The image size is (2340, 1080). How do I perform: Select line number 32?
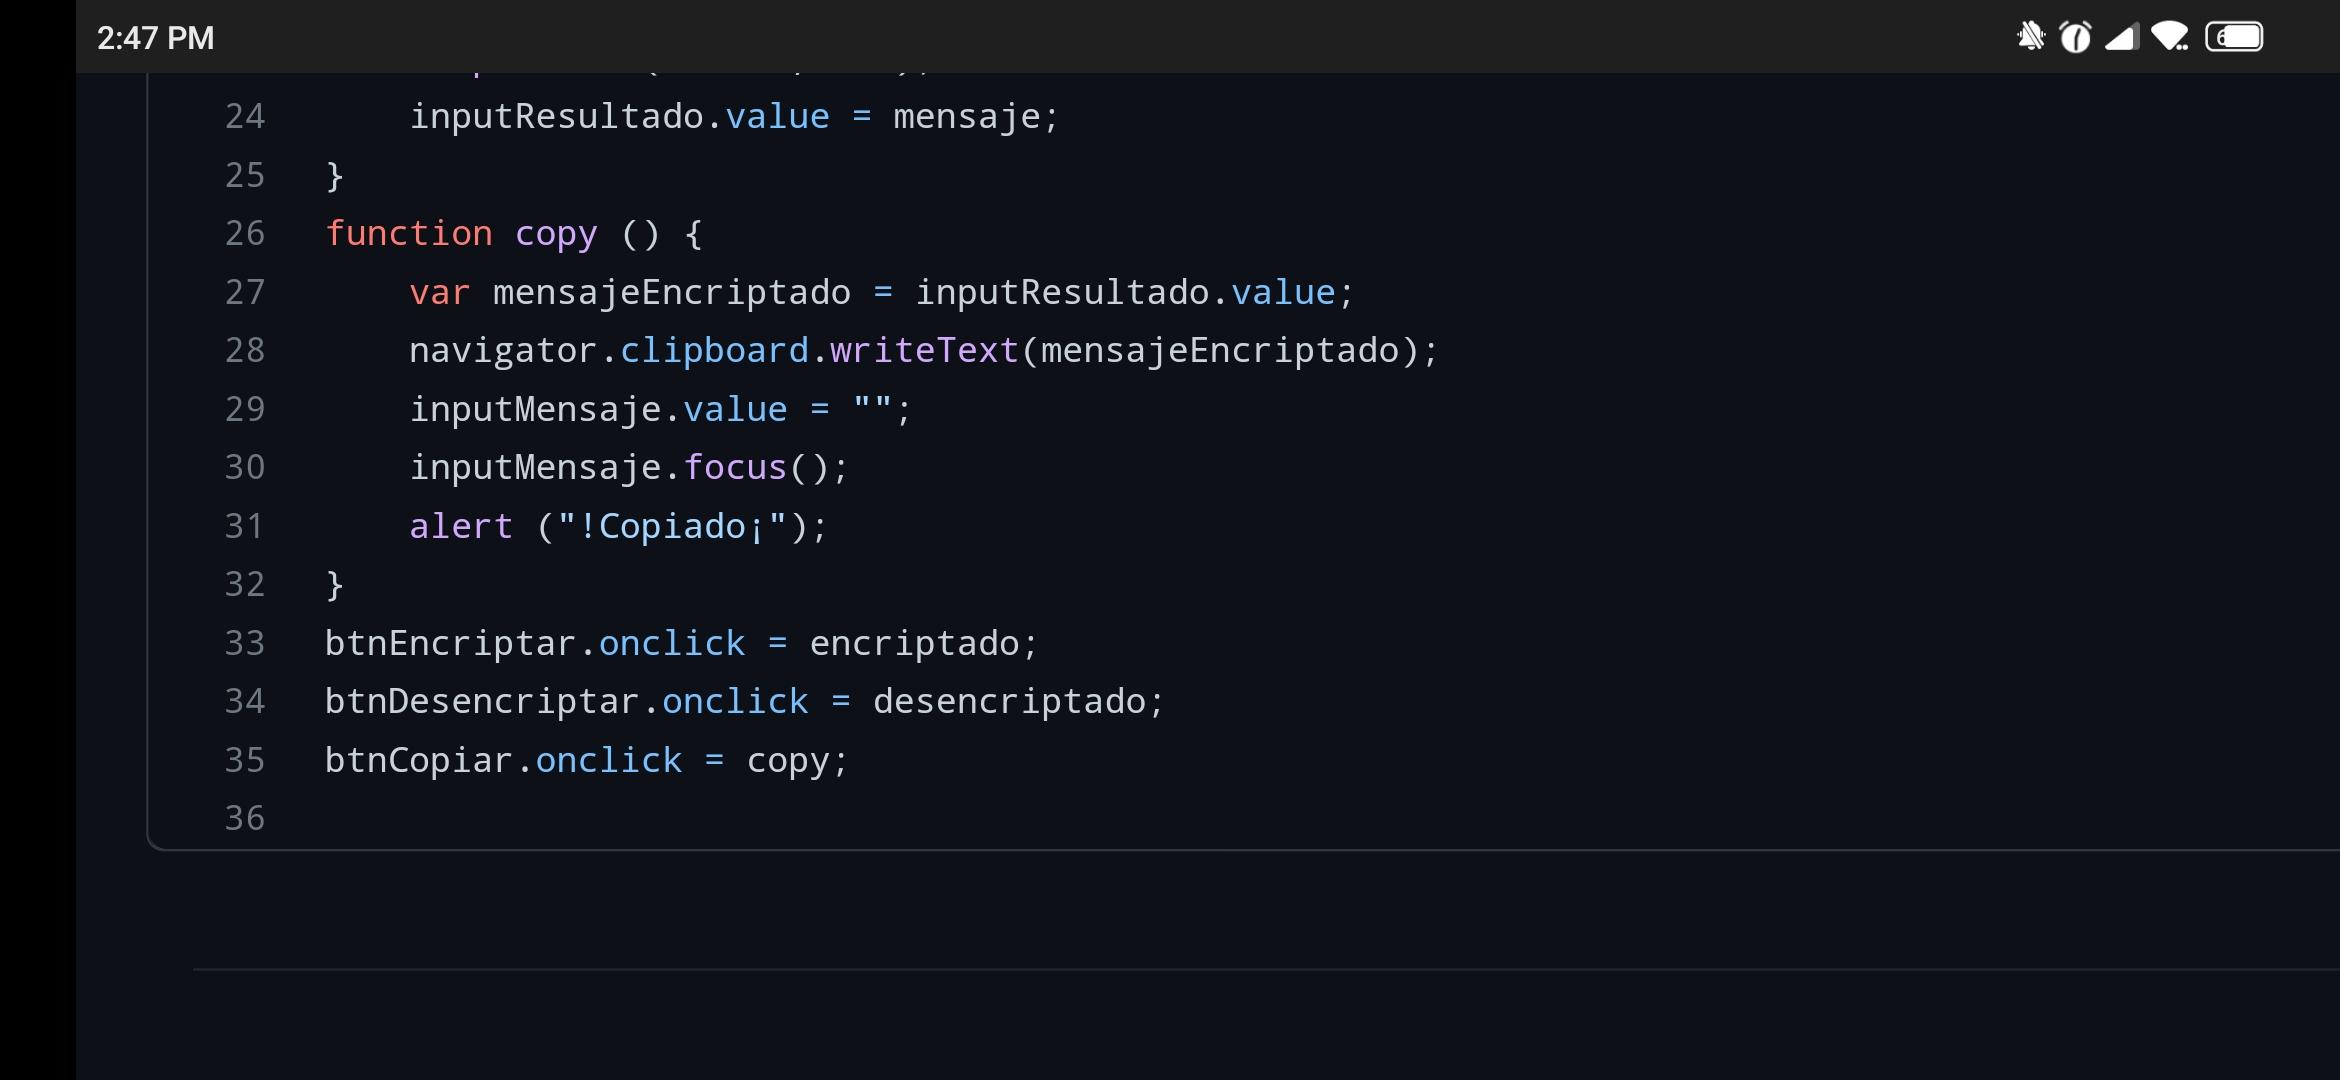(245, 585)
